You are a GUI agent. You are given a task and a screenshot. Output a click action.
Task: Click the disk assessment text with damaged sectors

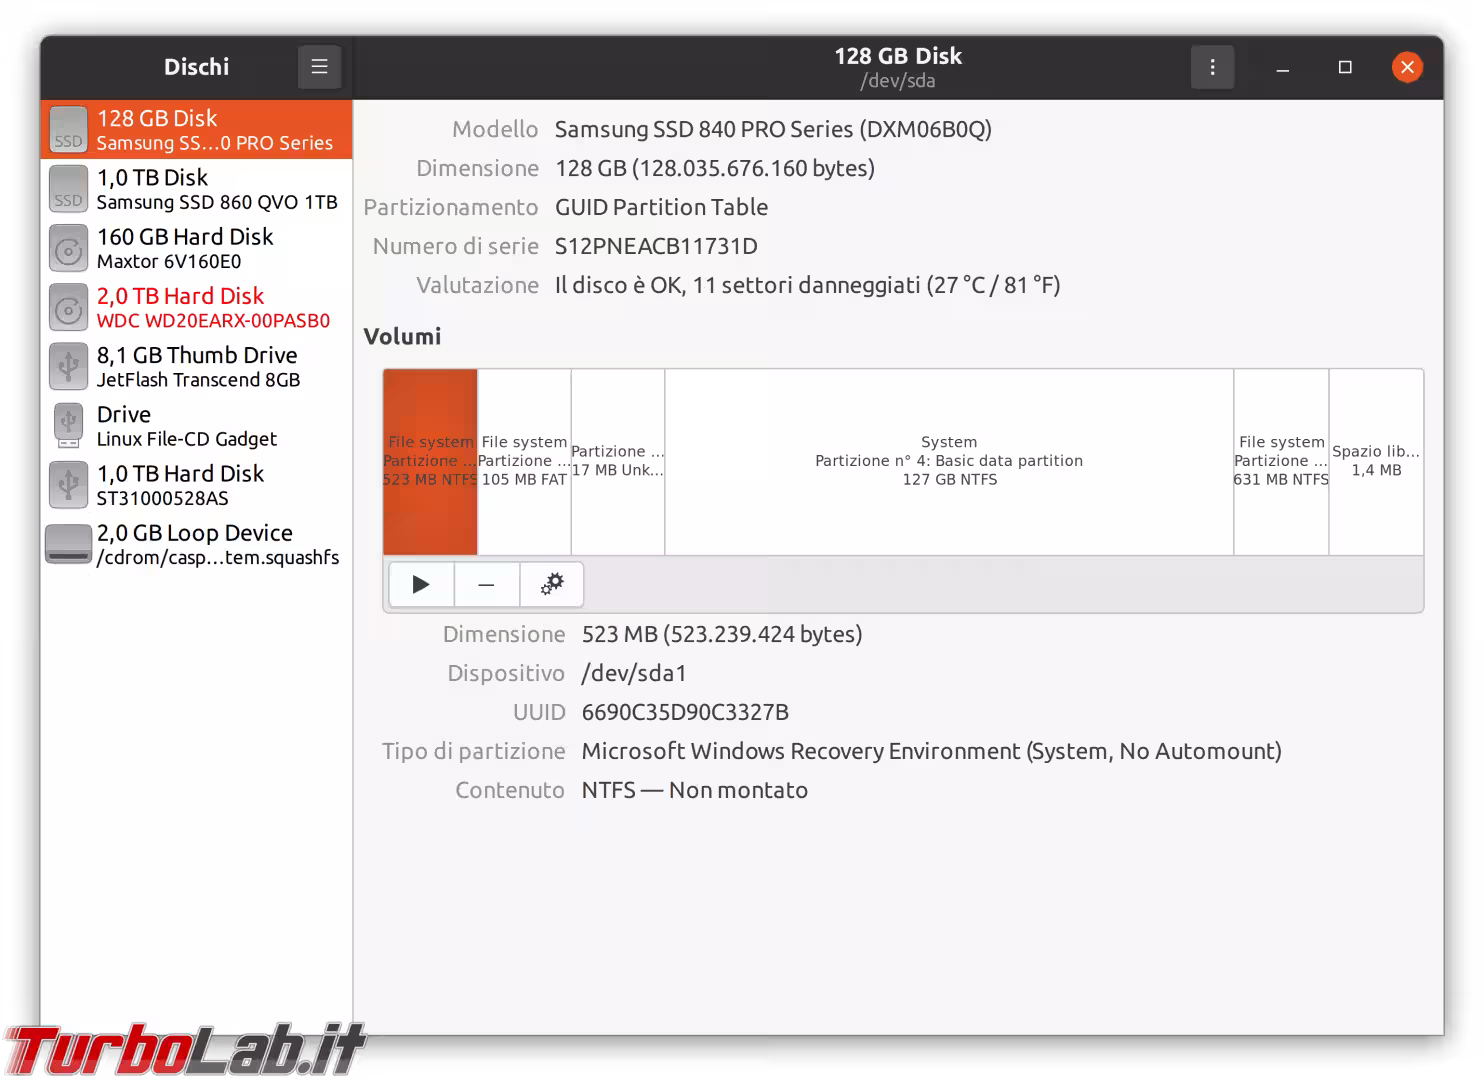pyautogui.click(x=808, y=285)
